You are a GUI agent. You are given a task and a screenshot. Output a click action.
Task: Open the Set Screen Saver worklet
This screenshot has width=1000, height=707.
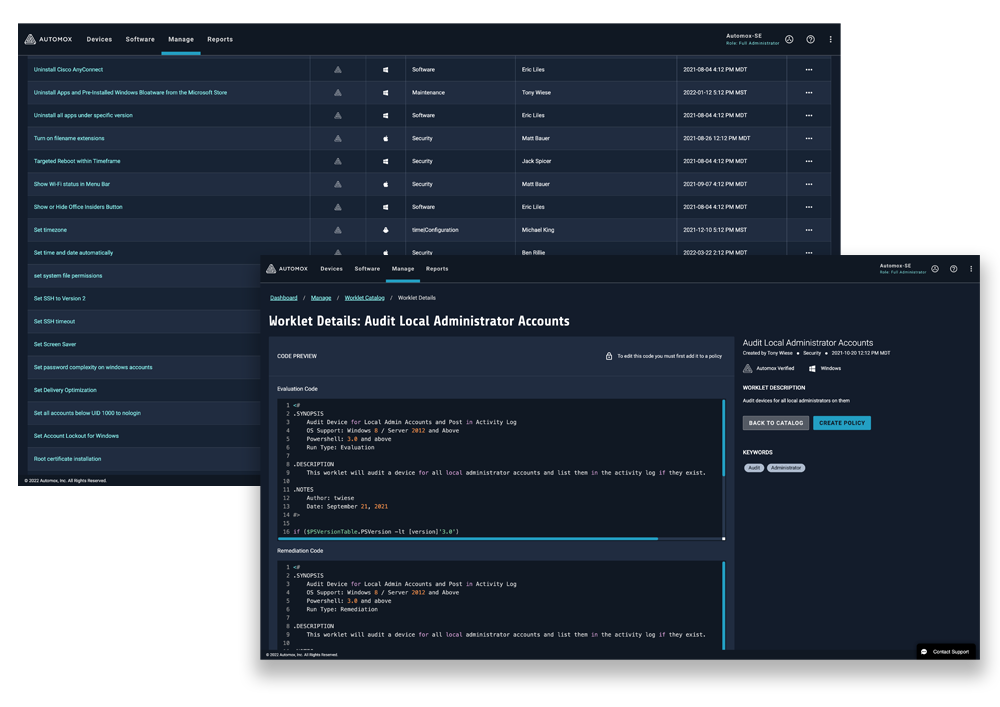[55, 344]
